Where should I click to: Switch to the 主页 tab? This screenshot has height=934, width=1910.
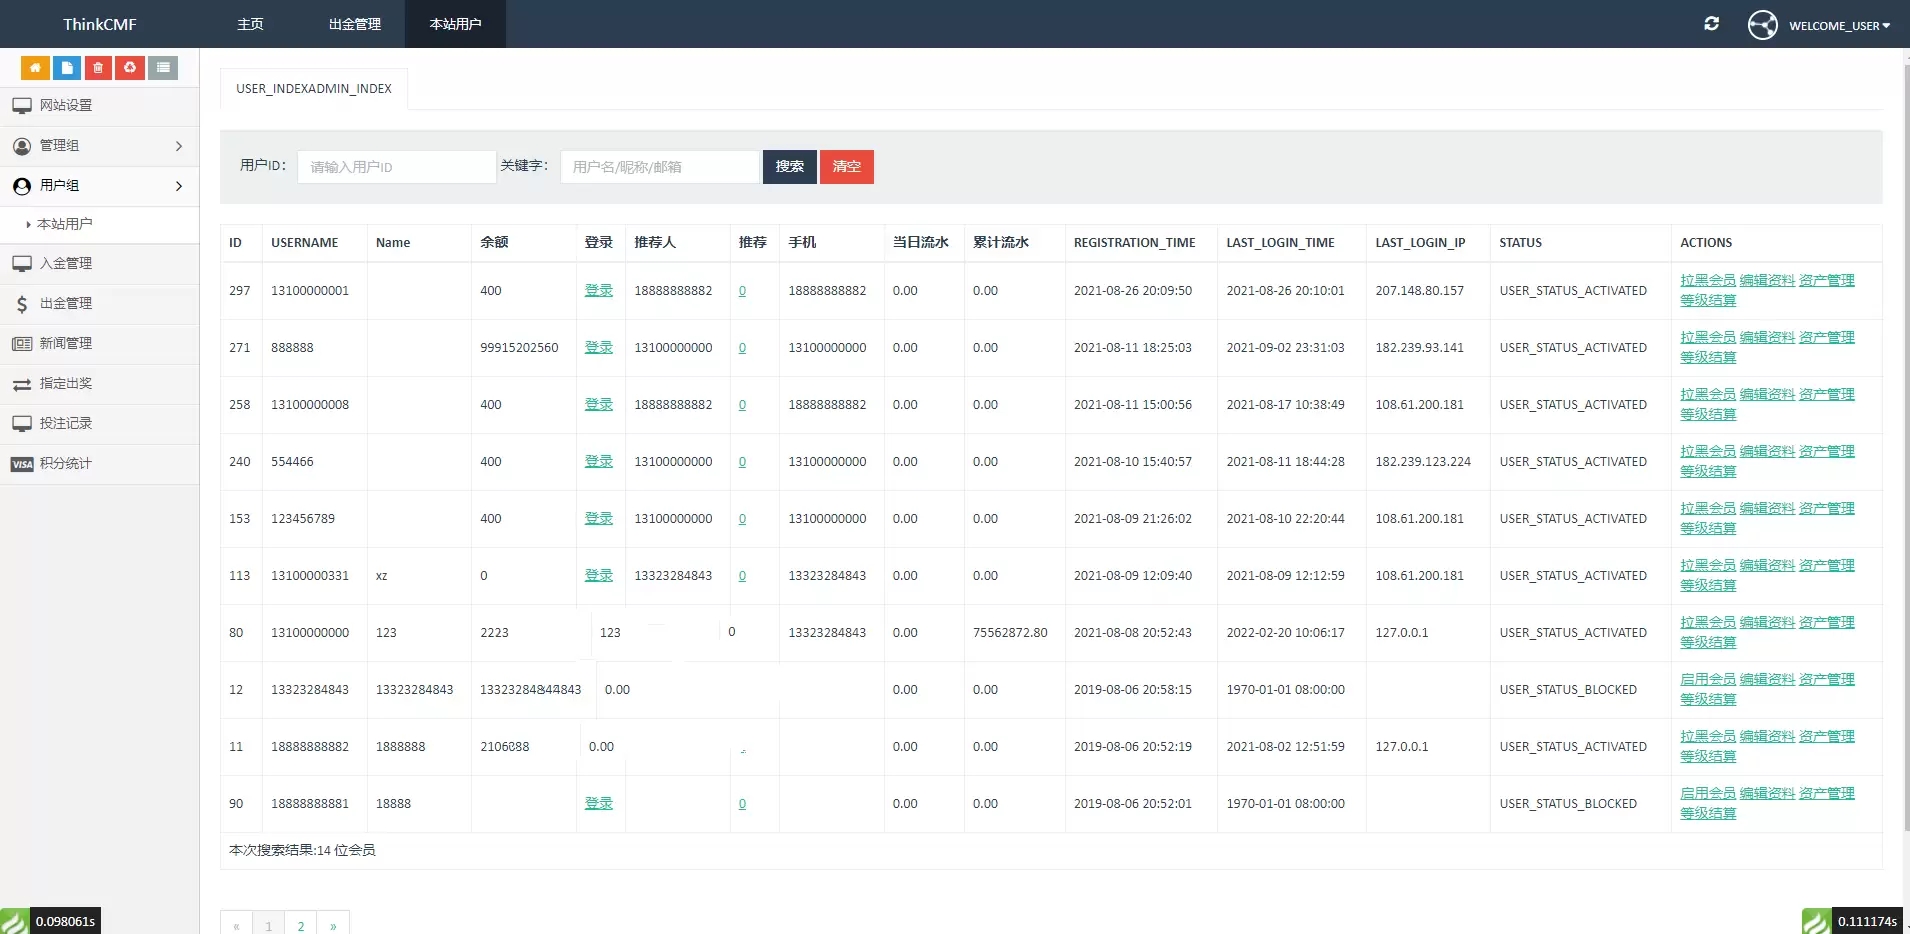250,23
